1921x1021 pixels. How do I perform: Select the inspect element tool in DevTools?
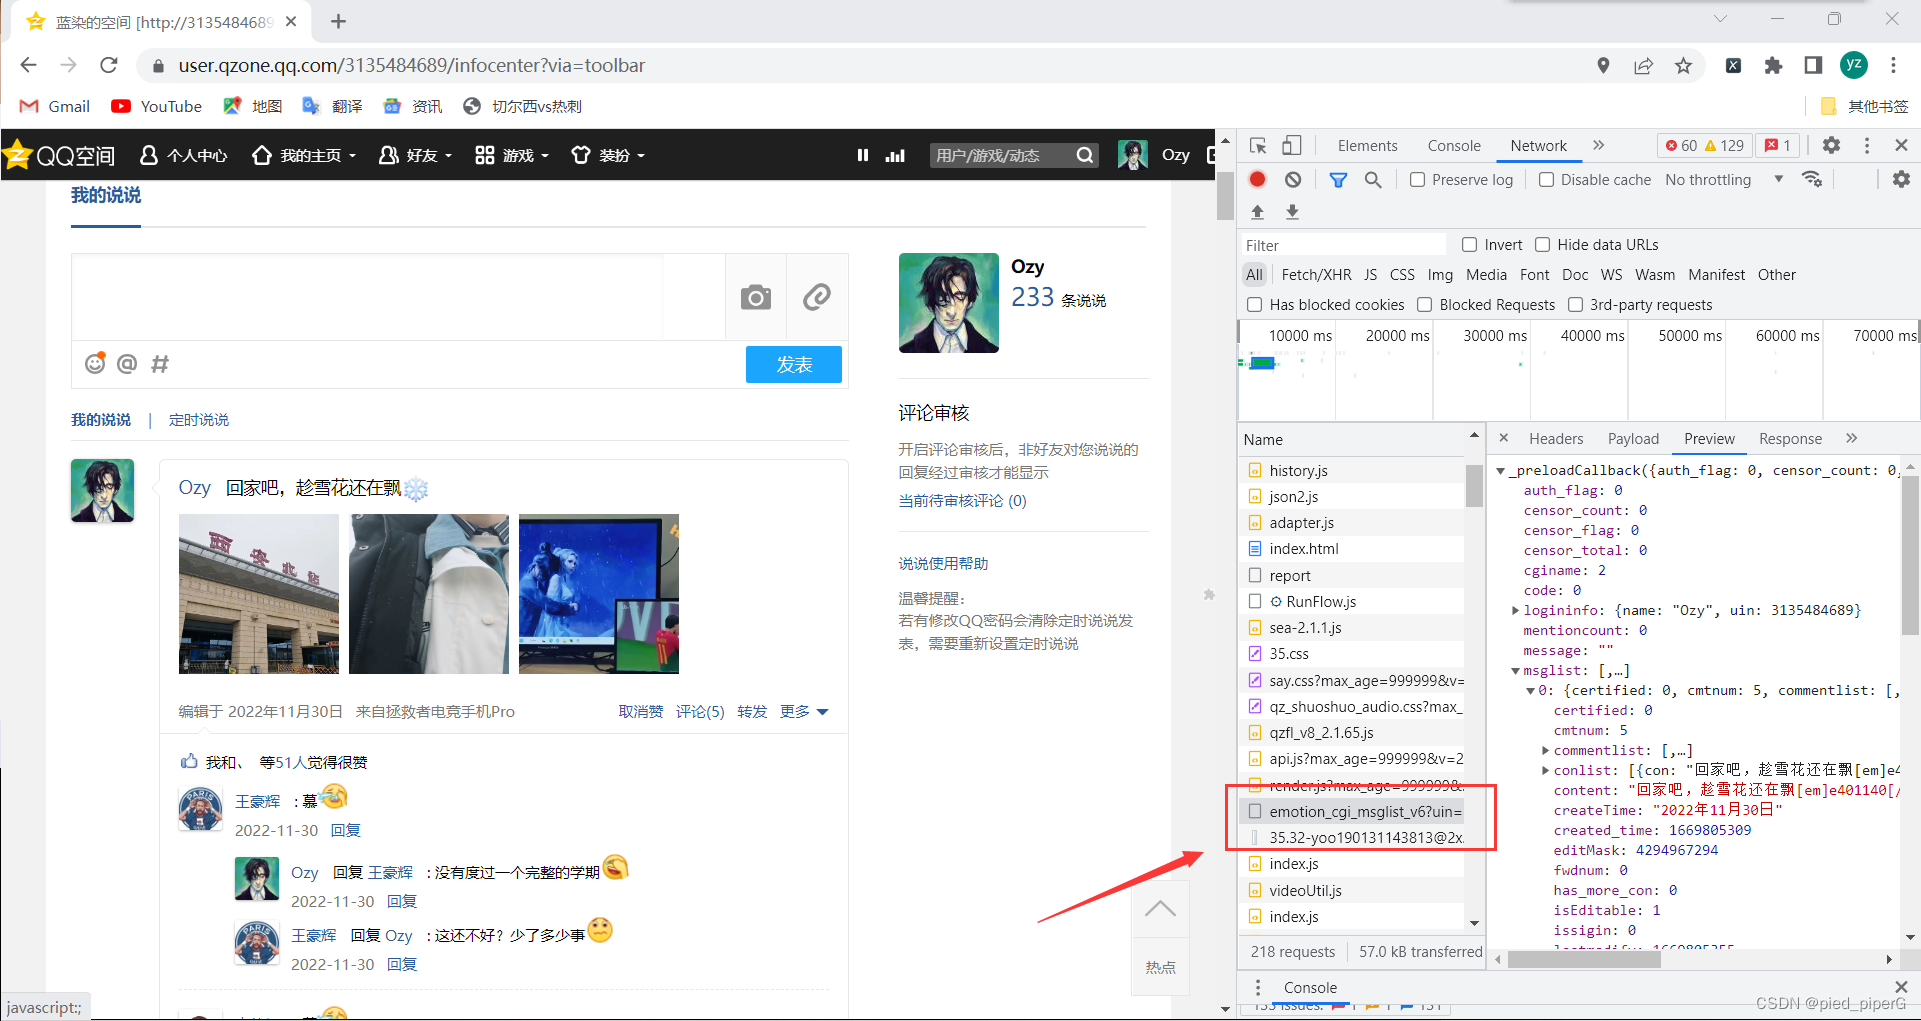pos(1257,145)
